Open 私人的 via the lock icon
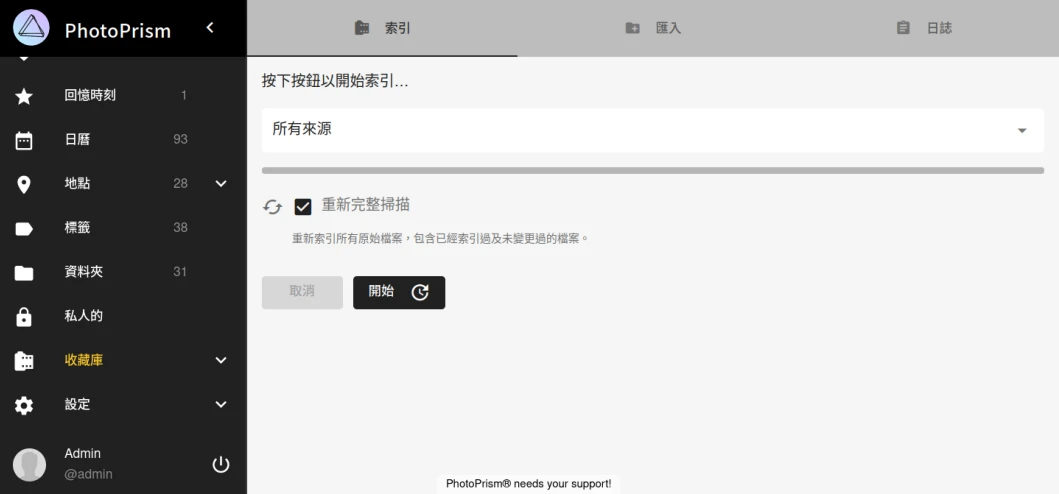 [x=24, y=316]
